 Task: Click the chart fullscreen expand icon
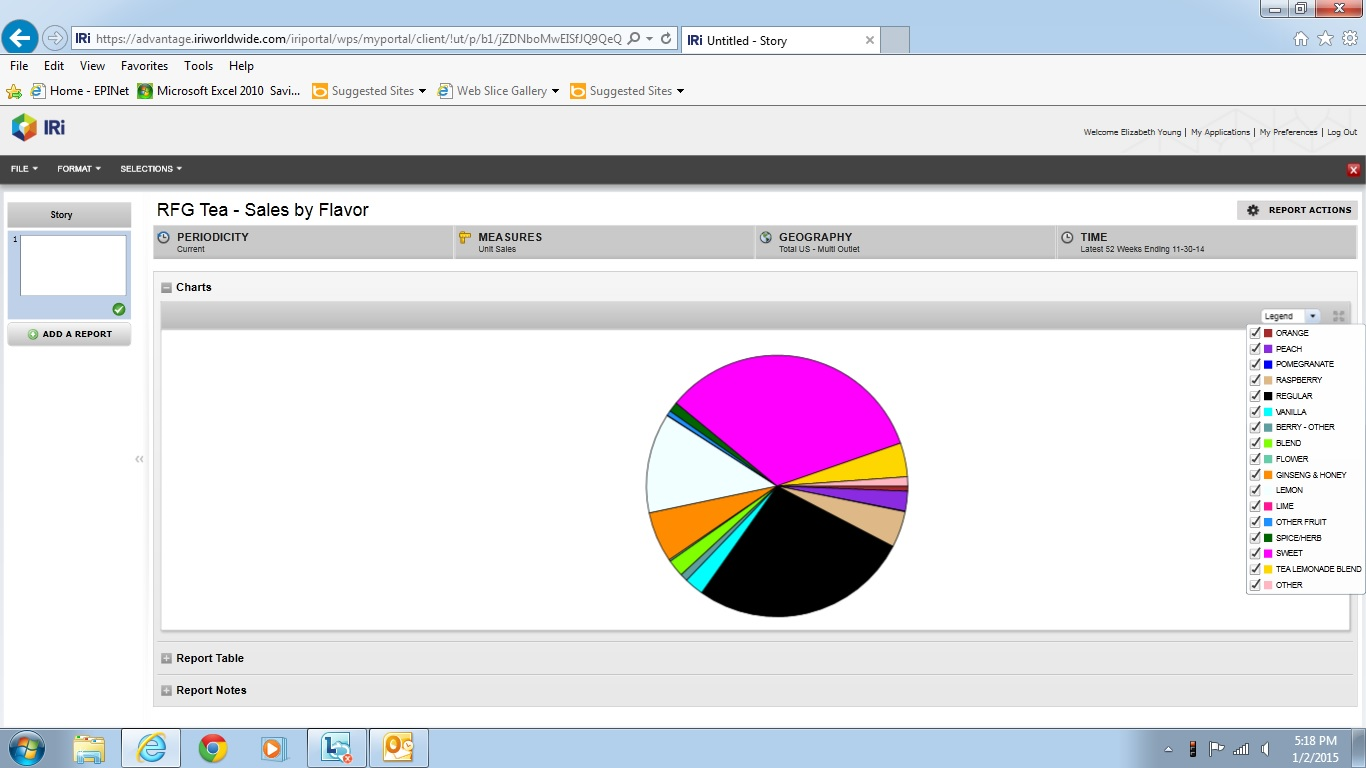1339,316
